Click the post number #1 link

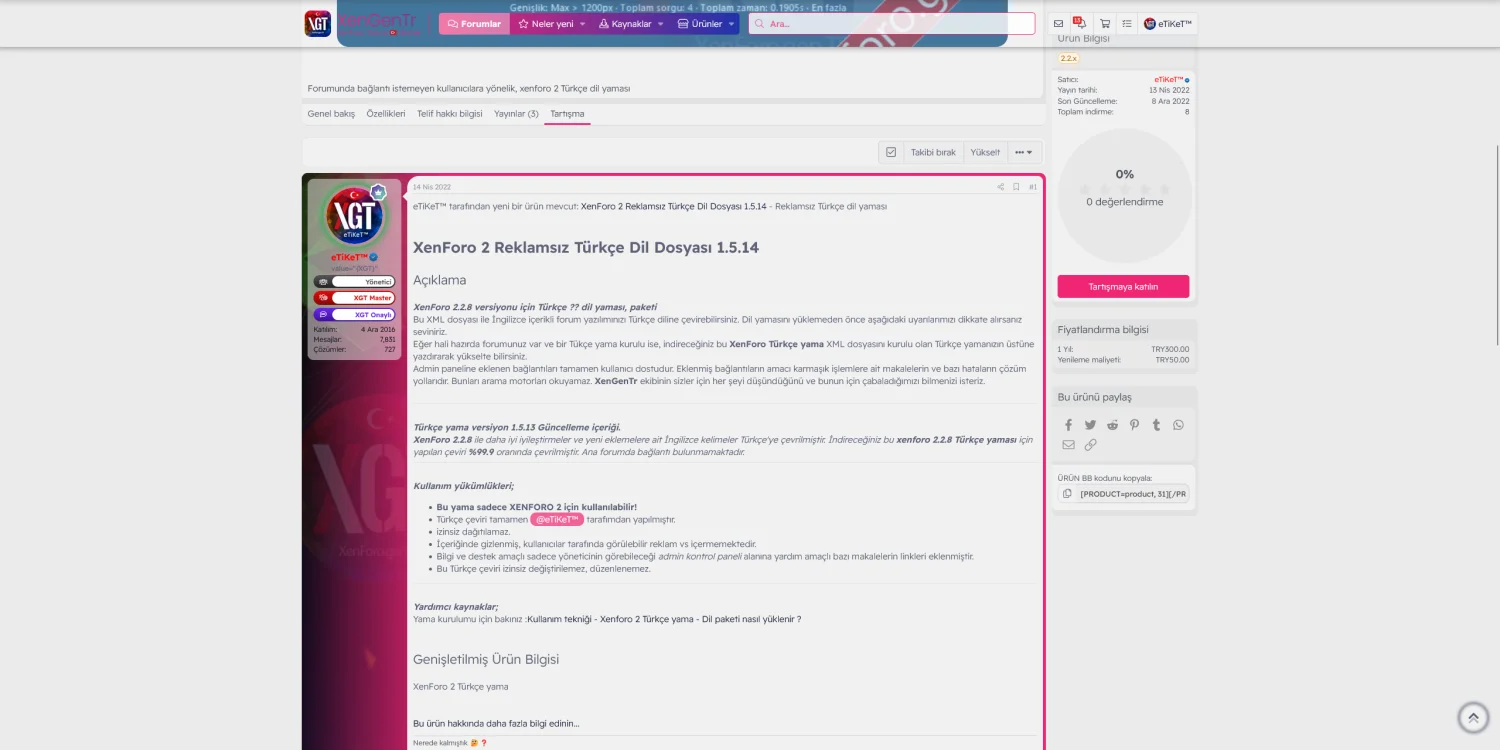1033,187
